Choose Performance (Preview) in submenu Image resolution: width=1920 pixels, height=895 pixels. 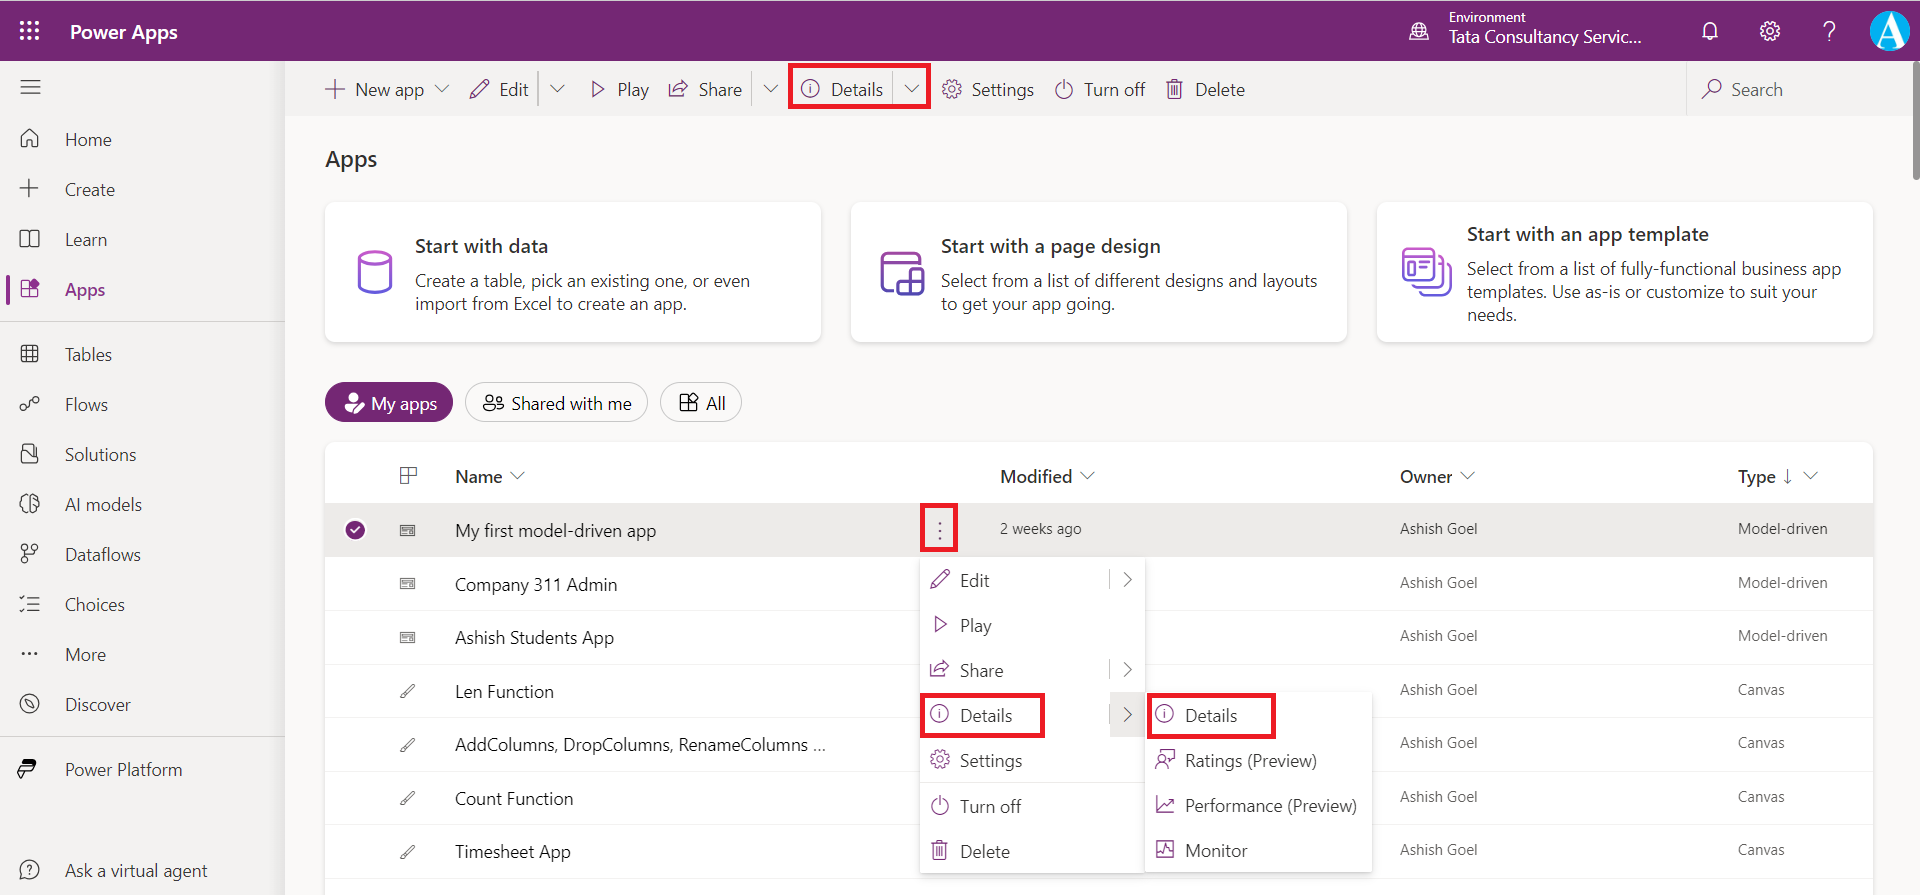tap(1269, 806)
